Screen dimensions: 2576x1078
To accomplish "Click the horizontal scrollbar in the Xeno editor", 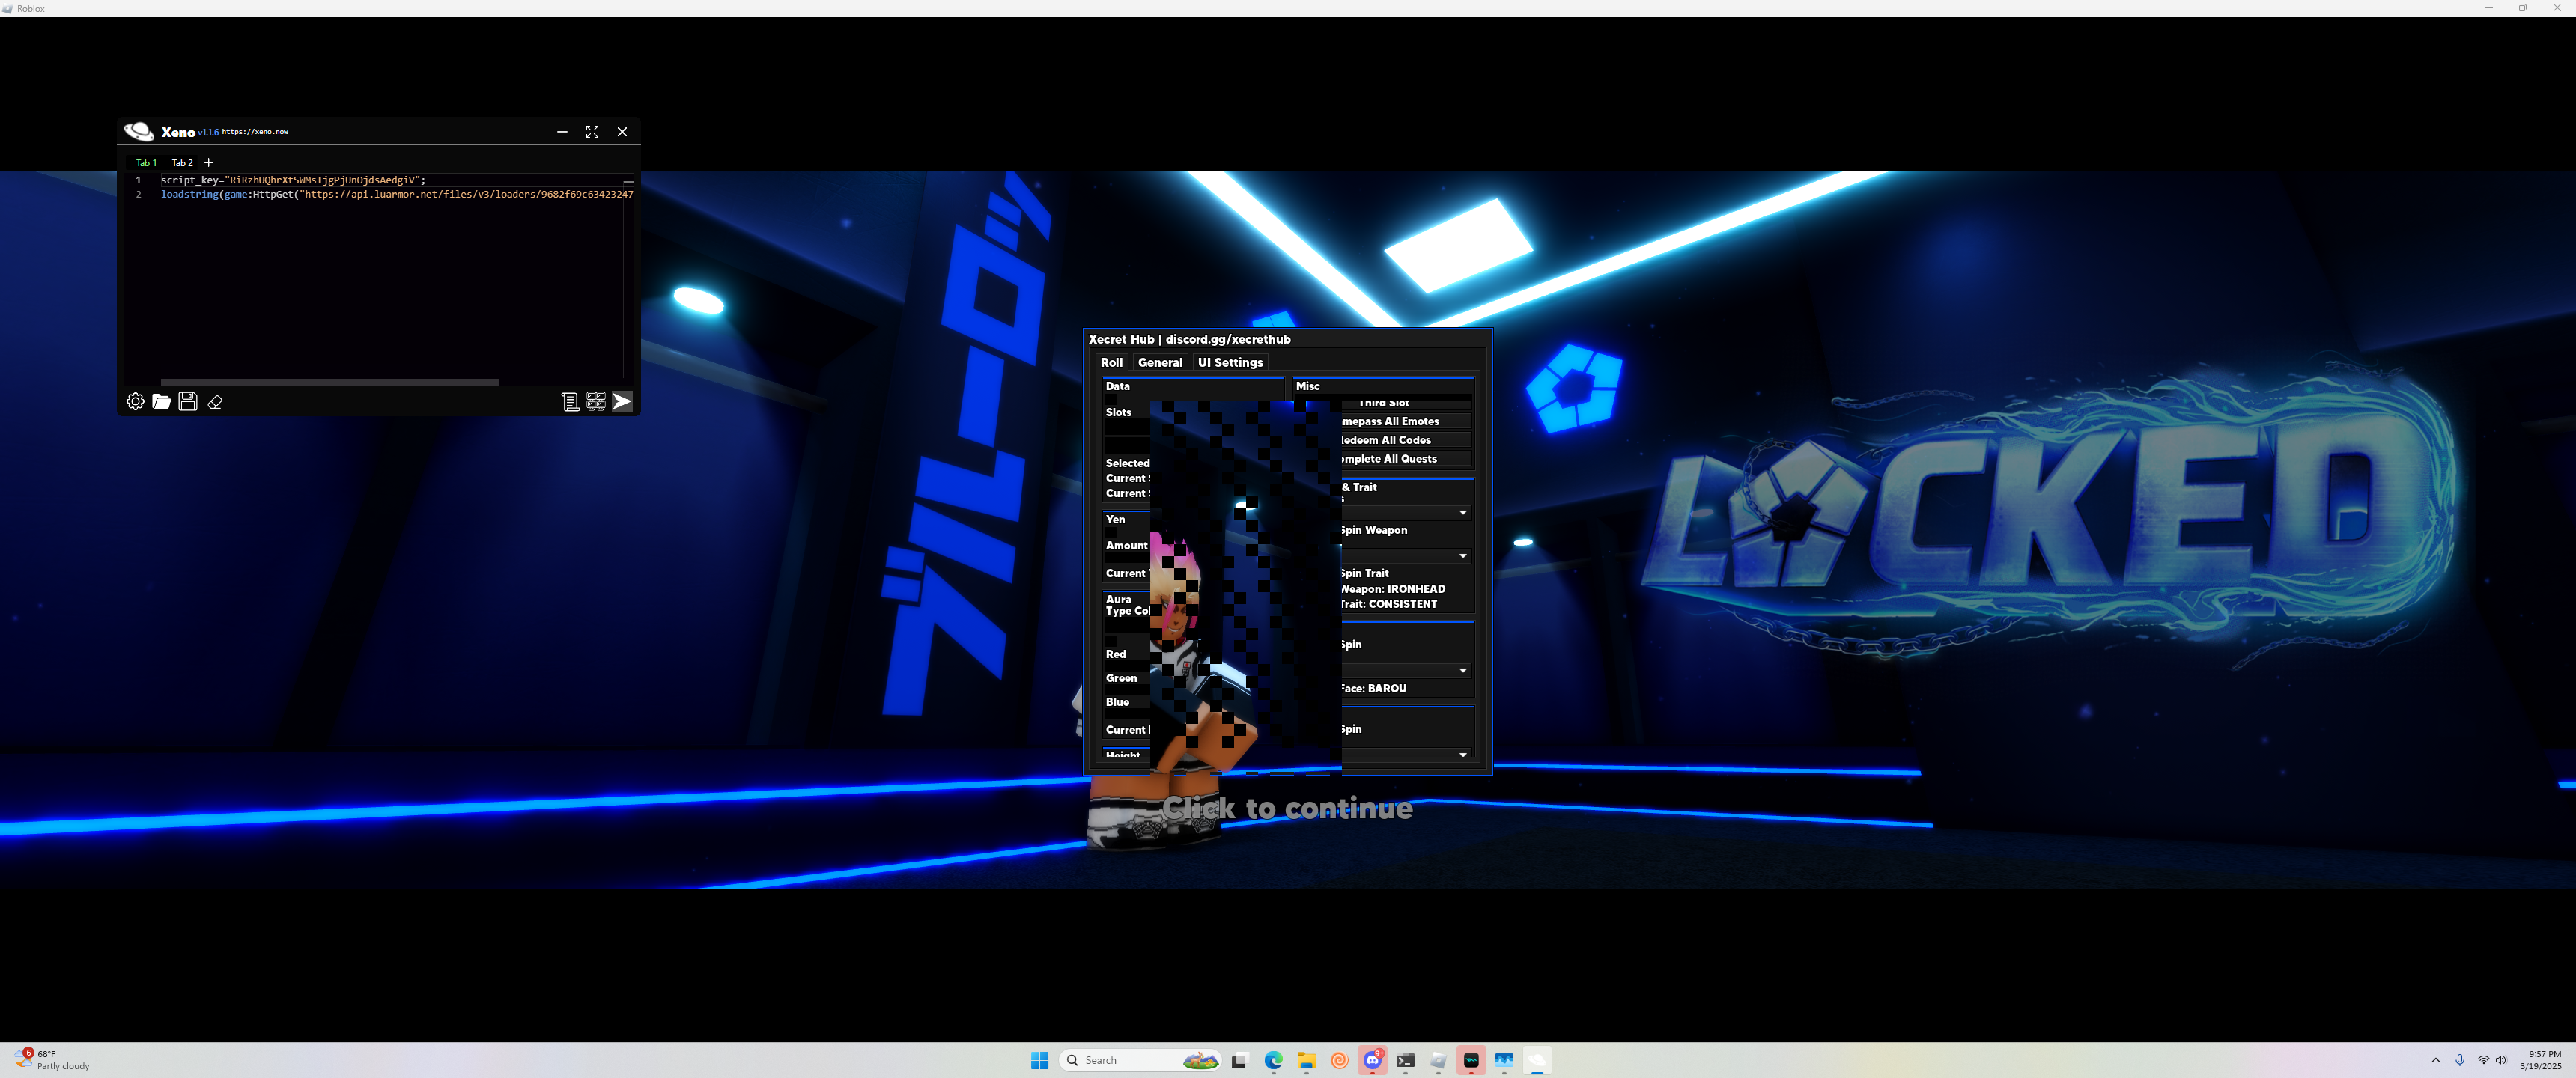I will click(329, 382).
